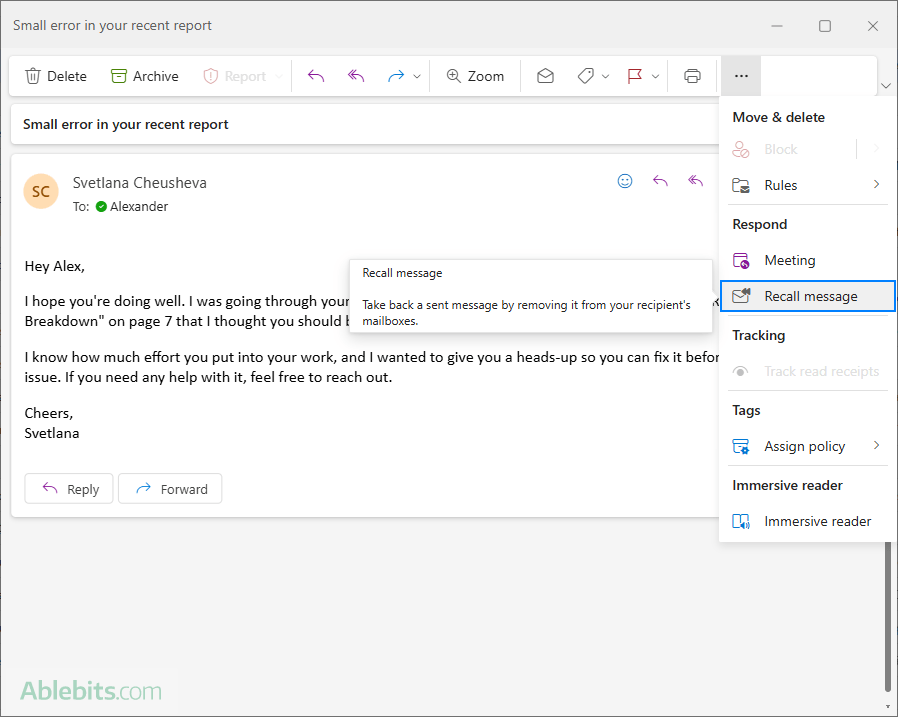Open the print dialog
This screenshot has height=717, width=898.
pos(692,75)
